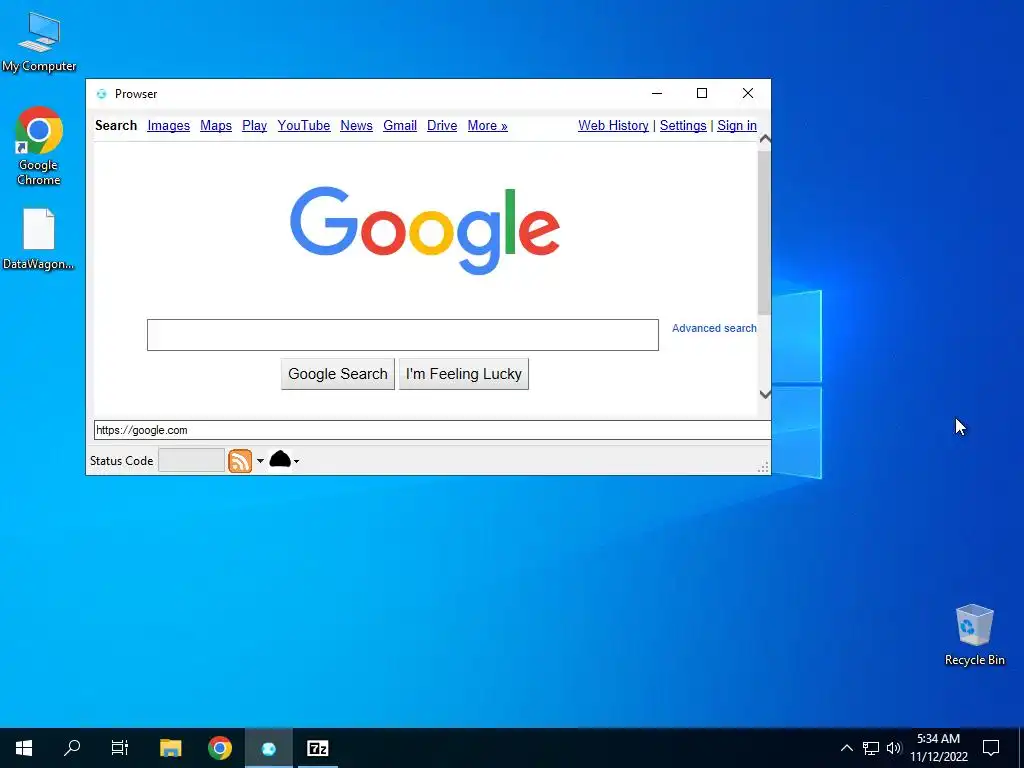
Task: Select the My Computer desktop icon
Action: pos(39,42)
